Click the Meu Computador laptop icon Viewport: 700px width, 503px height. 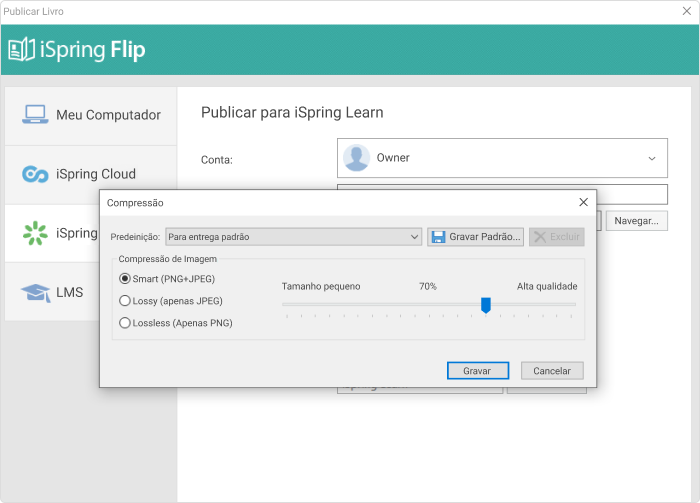tap(35, 115)
